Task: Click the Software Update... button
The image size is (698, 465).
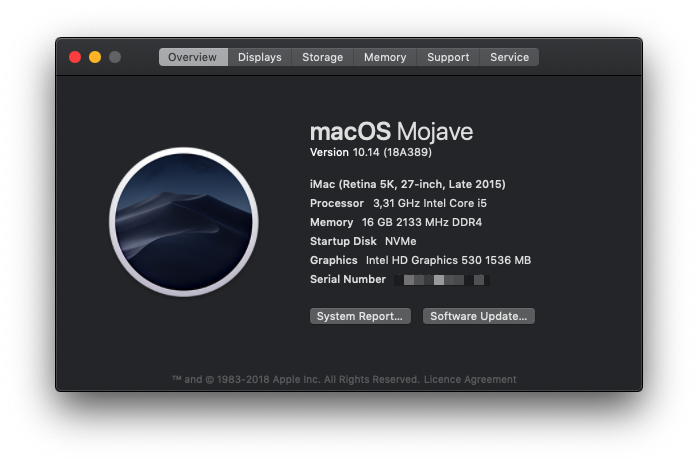Action: (x=479, y=316)
